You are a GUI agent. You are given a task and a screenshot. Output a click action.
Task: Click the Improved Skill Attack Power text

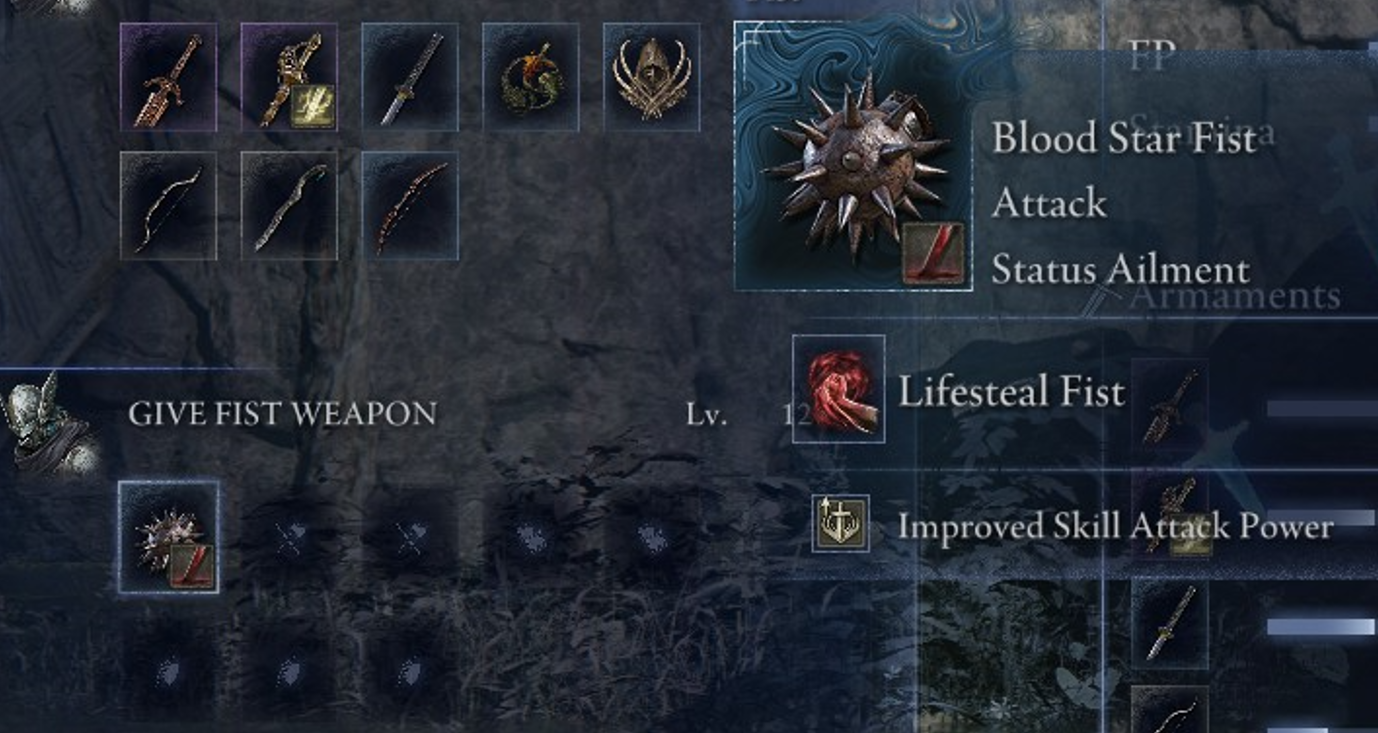tap(1115, 526)
